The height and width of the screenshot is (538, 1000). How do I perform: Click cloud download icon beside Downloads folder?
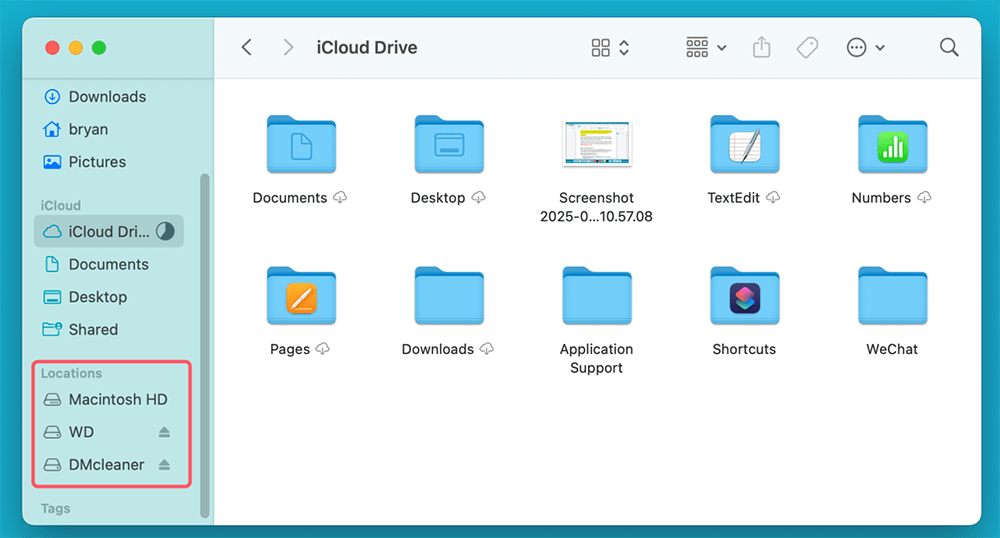point(487,349)
